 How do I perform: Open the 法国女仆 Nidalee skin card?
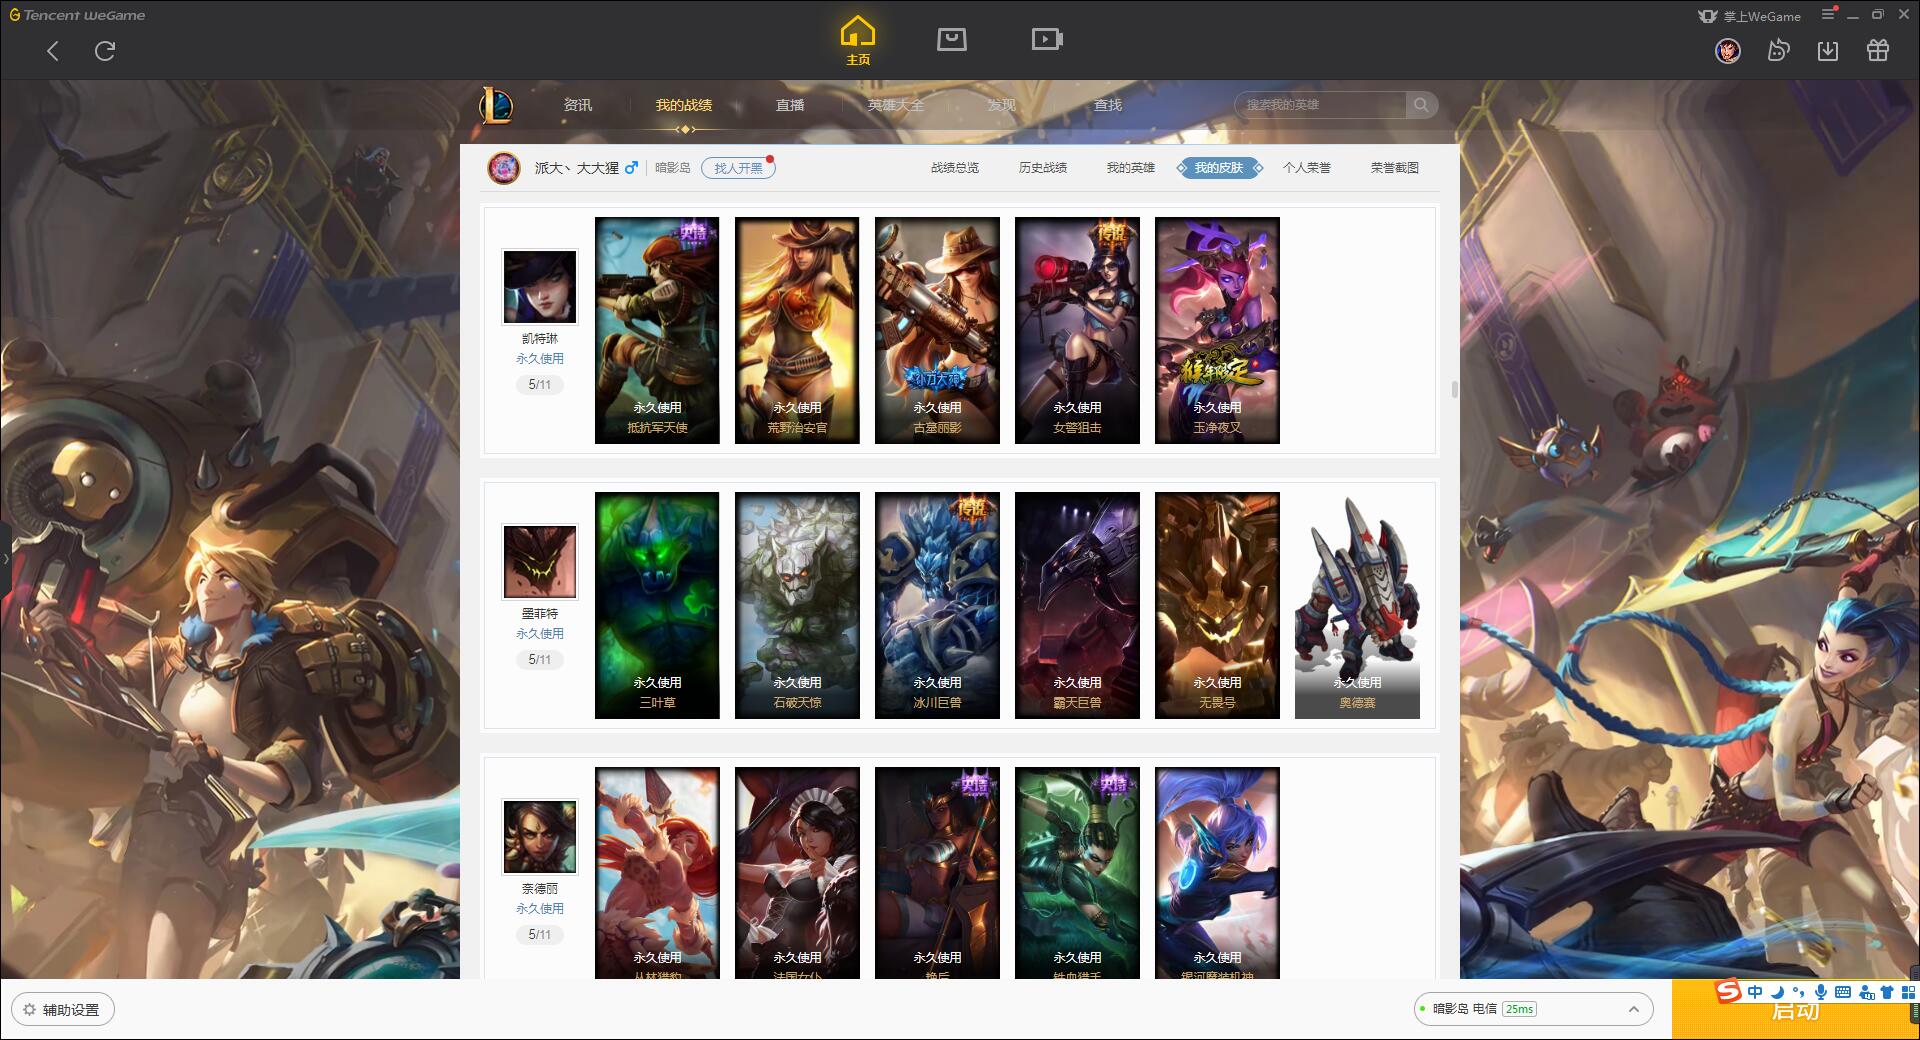797,873
